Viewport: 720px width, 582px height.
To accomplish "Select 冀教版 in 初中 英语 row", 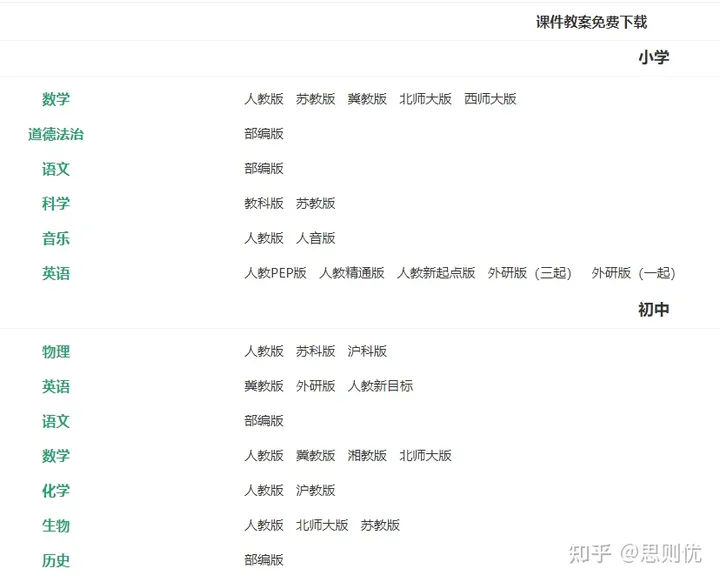I will tap(264, 386).
